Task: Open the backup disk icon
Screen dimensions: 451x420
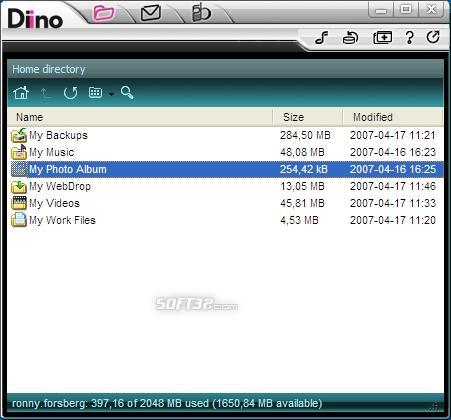Action: coord(350,38)
